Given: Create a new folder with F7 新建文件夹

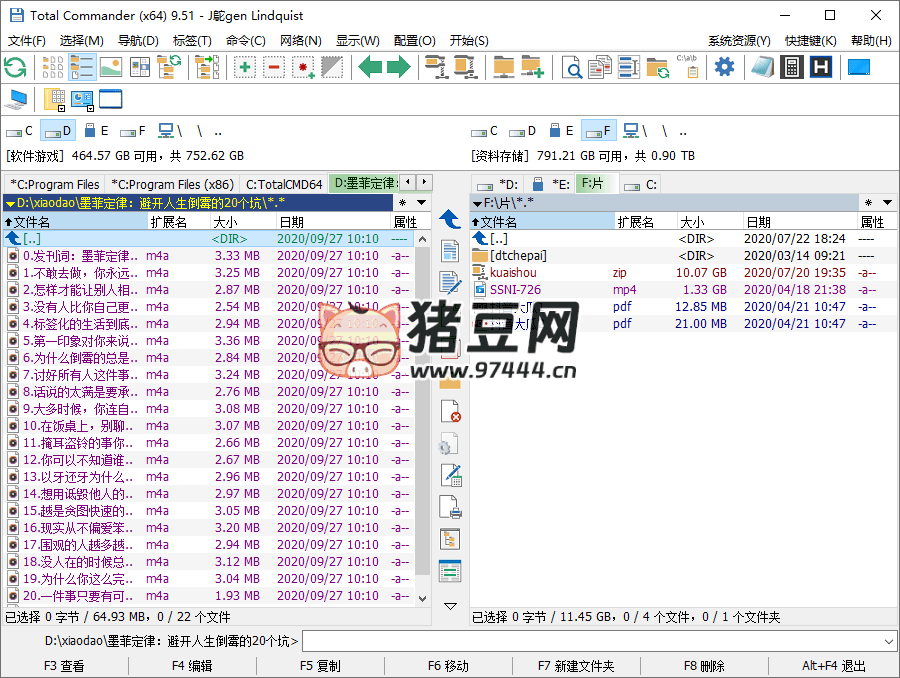Looking at the screenshot, I should tap(575, 665).
